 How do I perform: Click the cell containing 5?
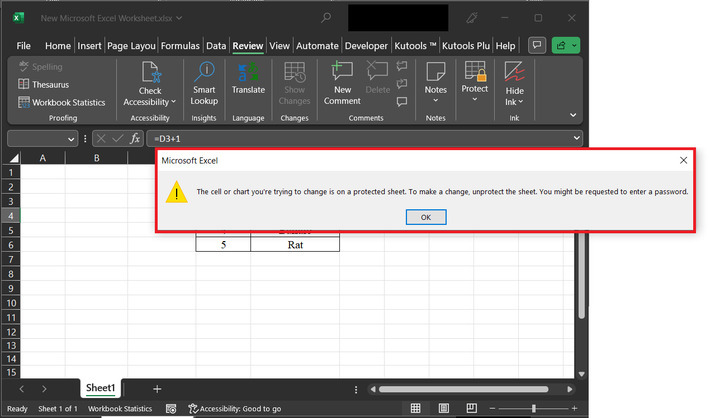(223, 245)
